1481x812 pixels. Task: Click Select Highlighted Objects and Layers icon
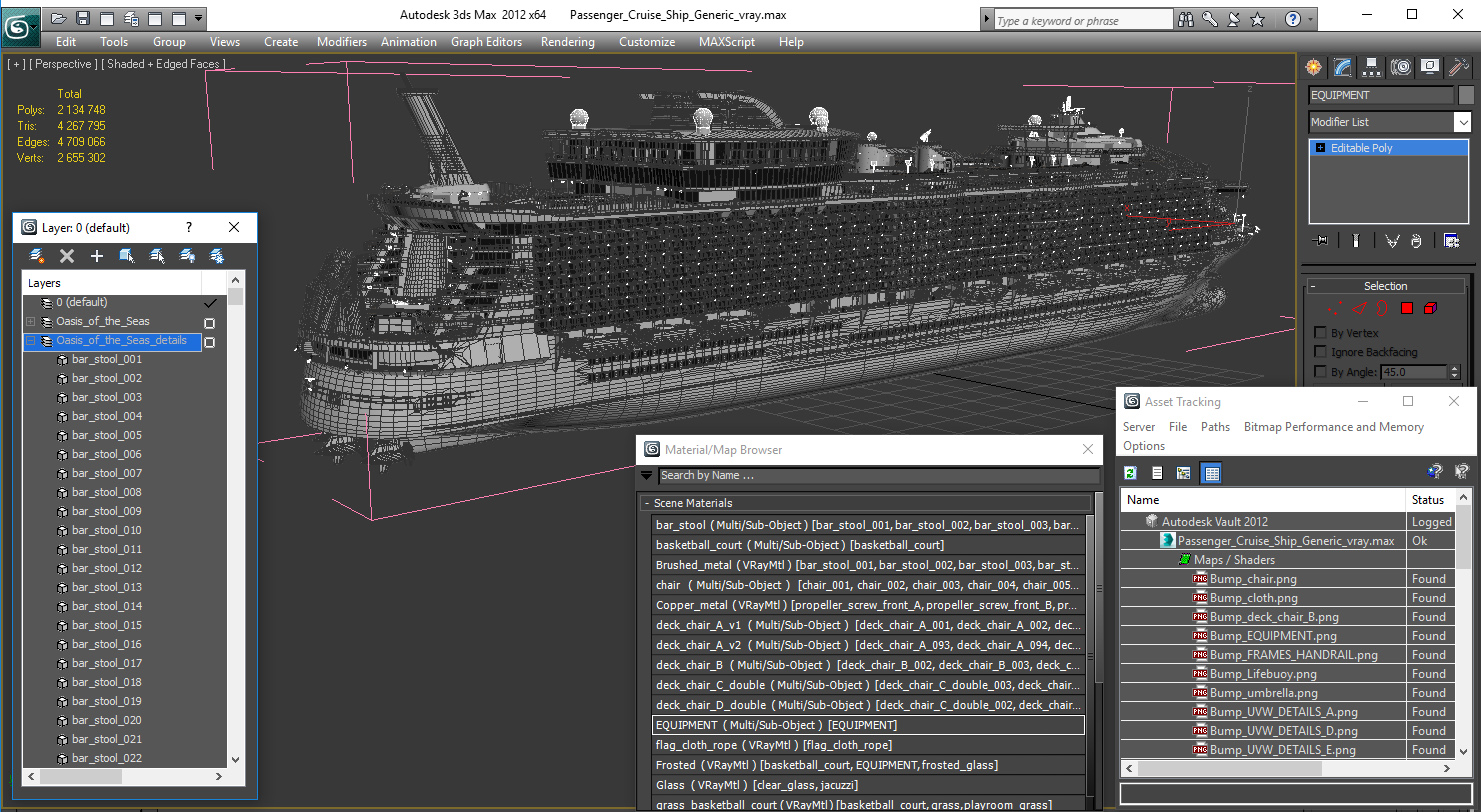pyautogui.click(x=127, y=256)
